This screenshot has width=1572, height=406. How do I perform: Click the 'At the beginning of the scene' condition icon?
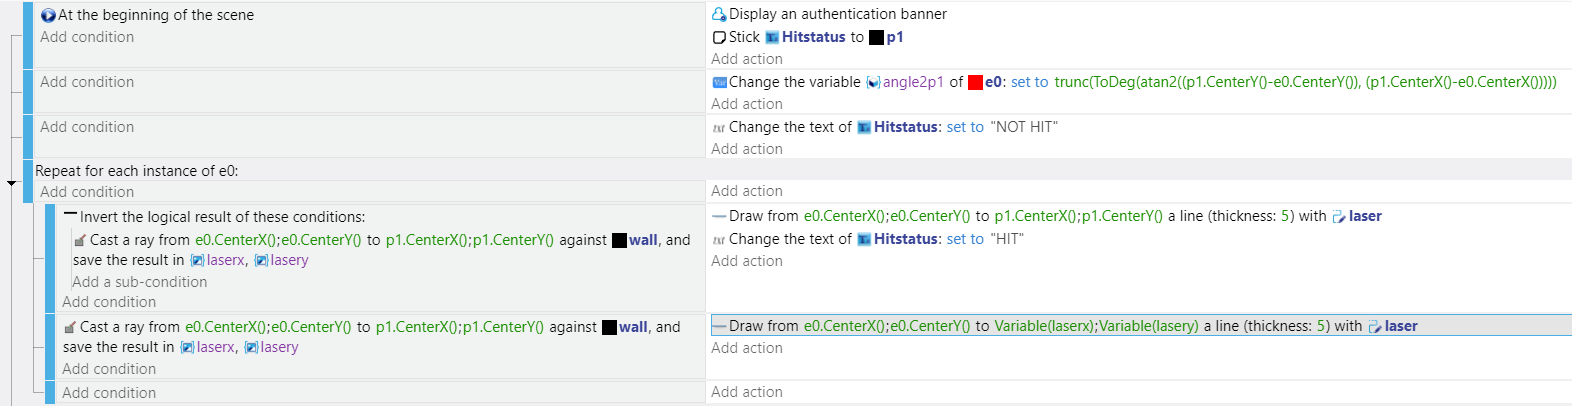coord(48,15)
